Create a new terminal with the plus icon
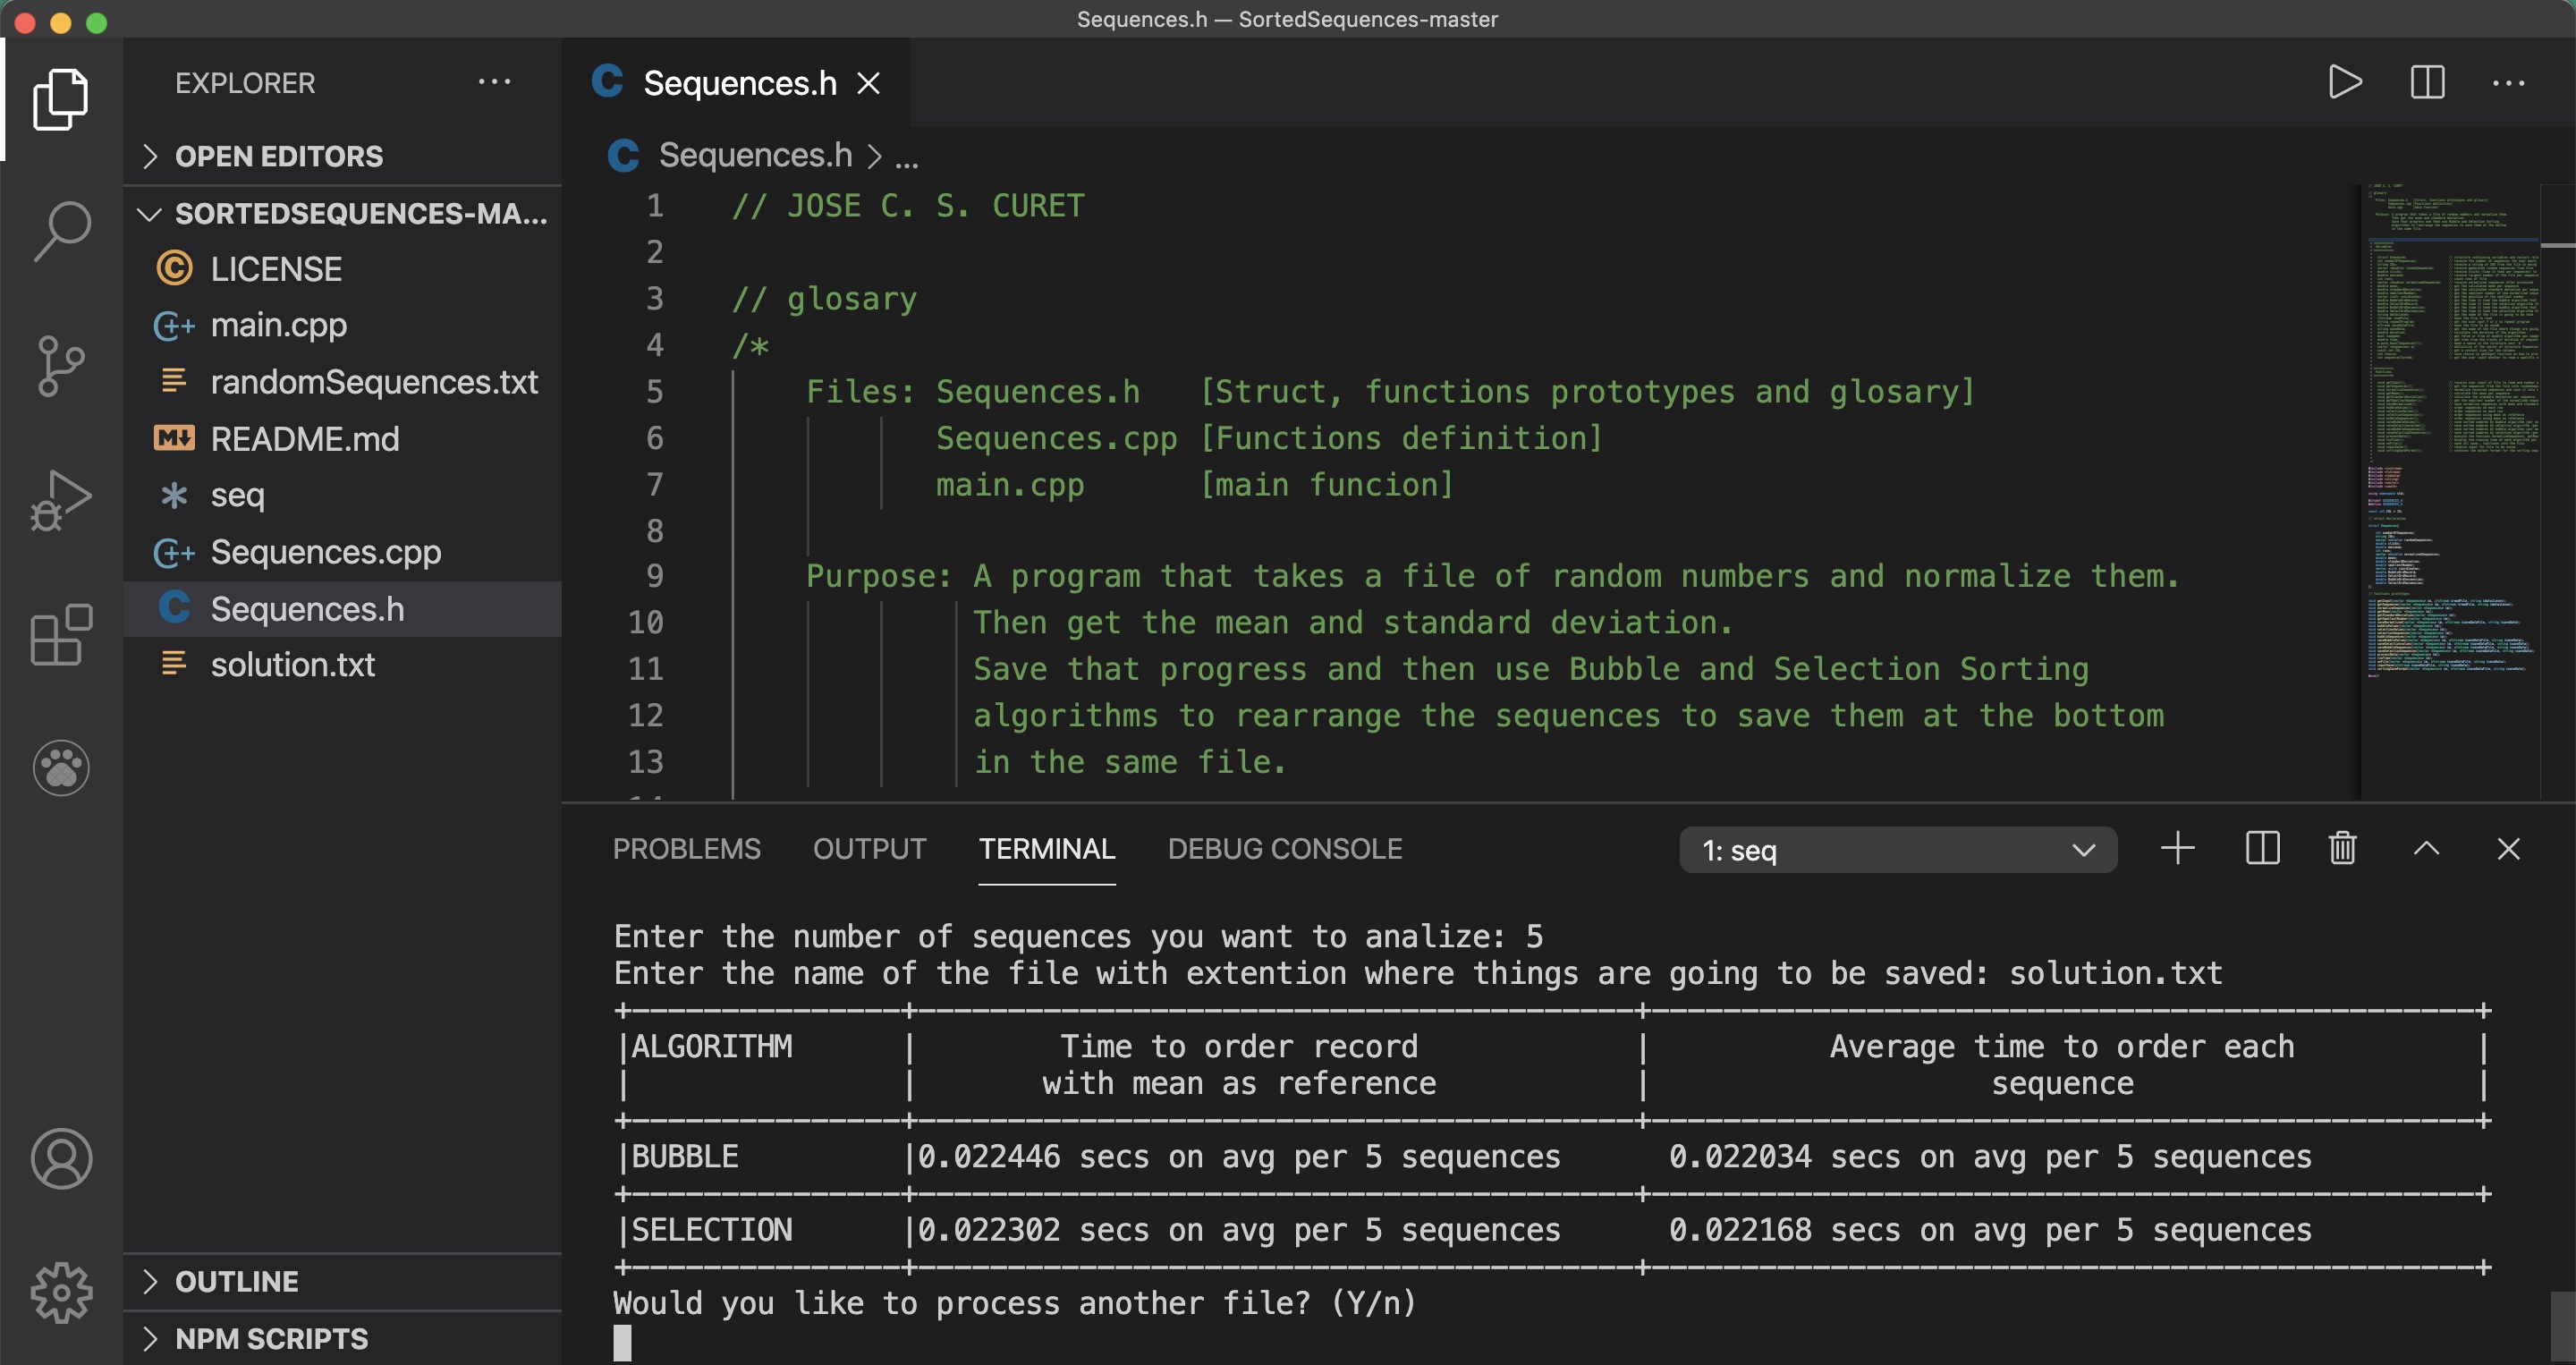 pos(2178,849)
